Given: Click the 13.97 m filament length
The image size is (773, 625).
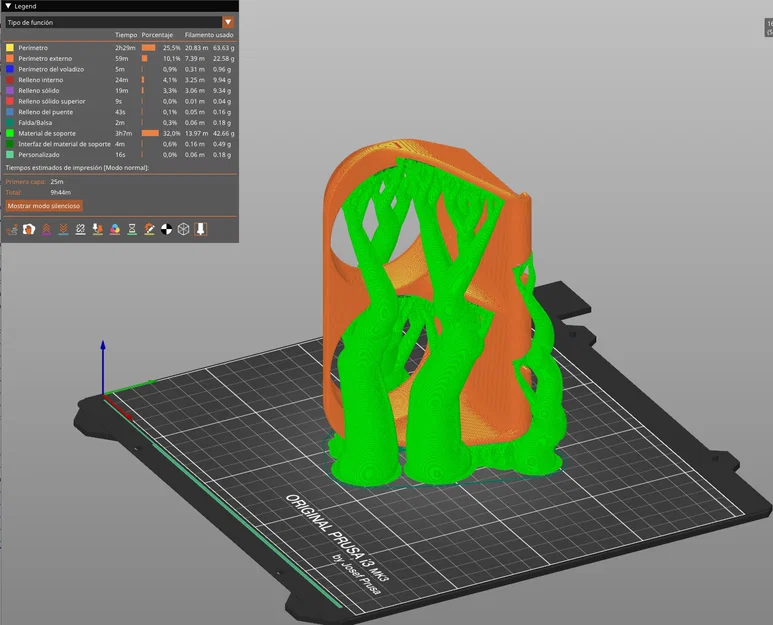Looking at the screenshot, I should [x=196, y=134].
